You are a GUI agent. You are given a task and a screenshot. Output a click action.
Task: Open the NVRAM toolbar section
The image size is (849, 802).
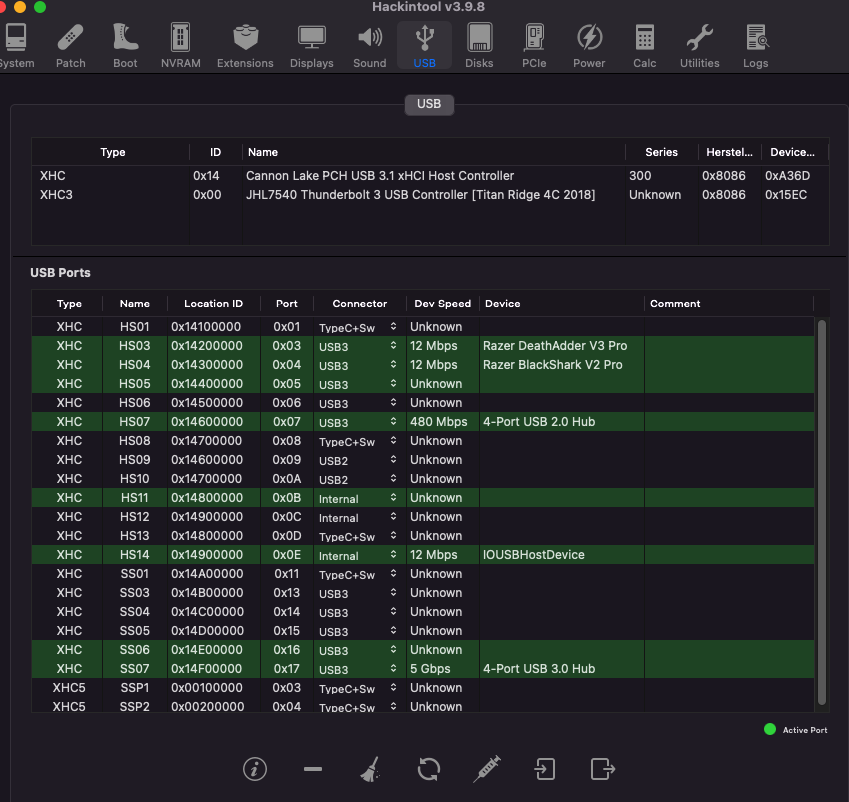180,46
